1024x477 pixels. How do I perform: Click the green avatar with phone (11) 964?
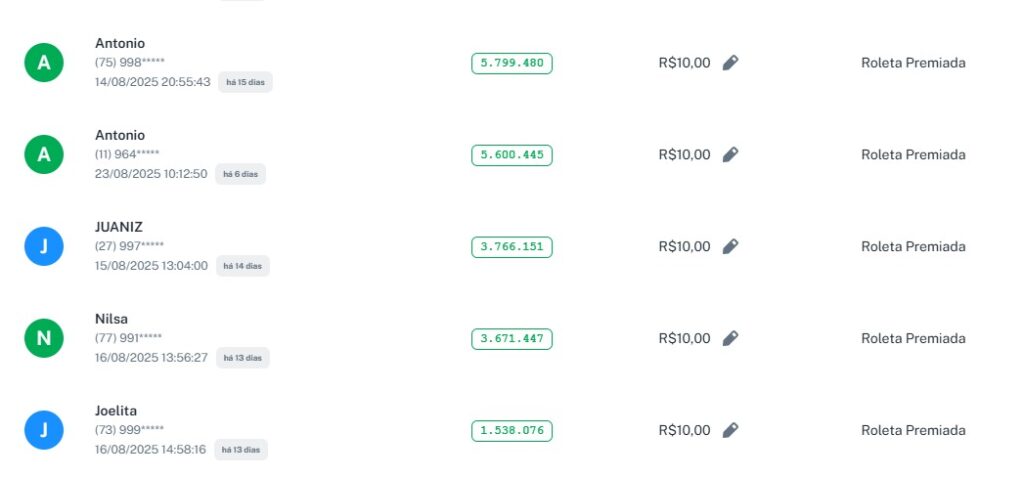tap(44, 155)
